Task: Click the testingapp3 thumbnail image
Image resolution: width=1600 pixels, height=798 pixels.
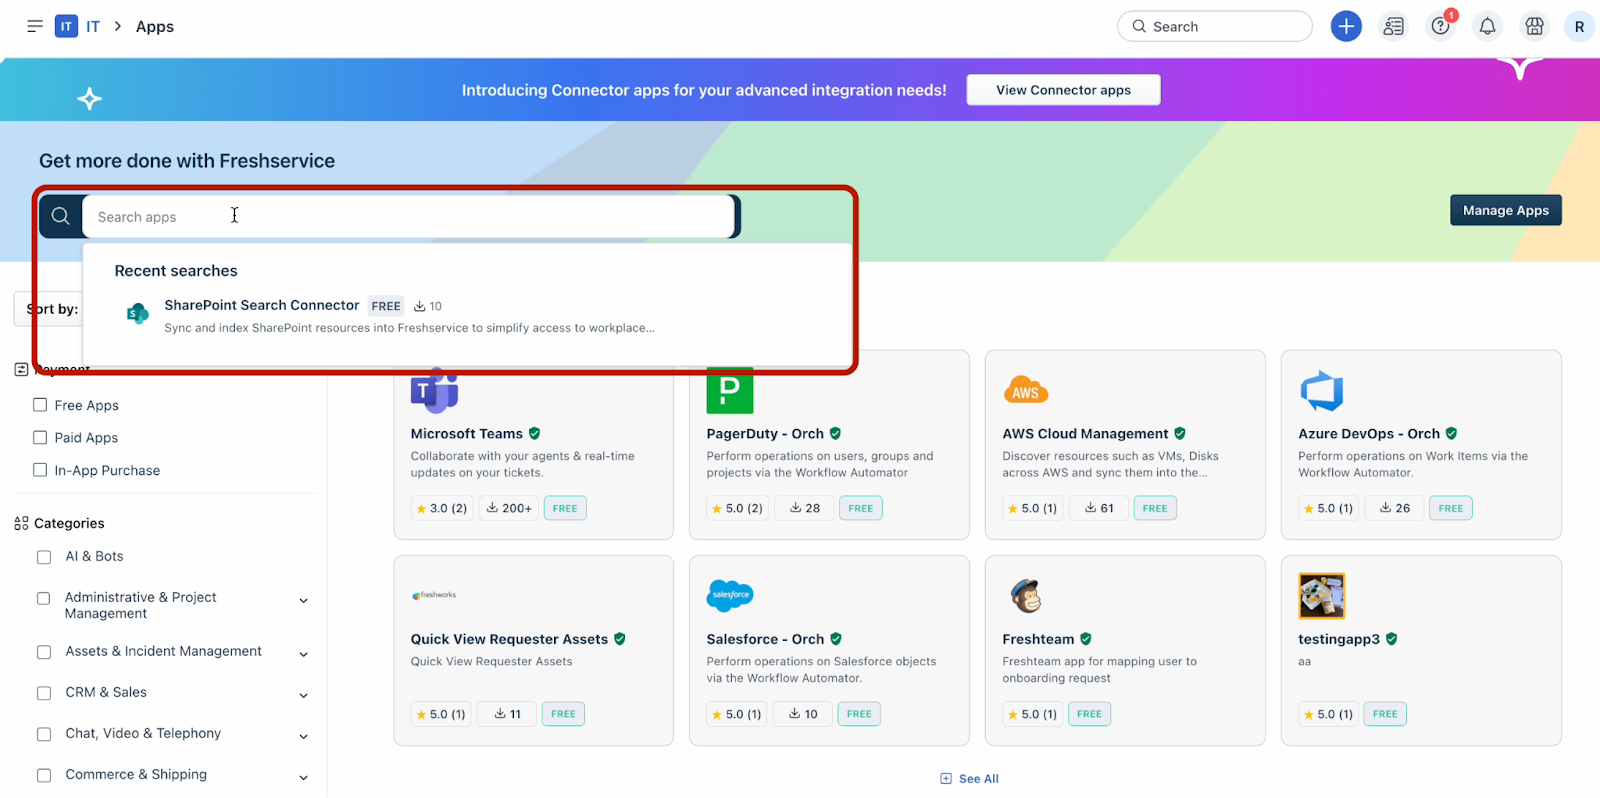Action: tap(1322, 596)
